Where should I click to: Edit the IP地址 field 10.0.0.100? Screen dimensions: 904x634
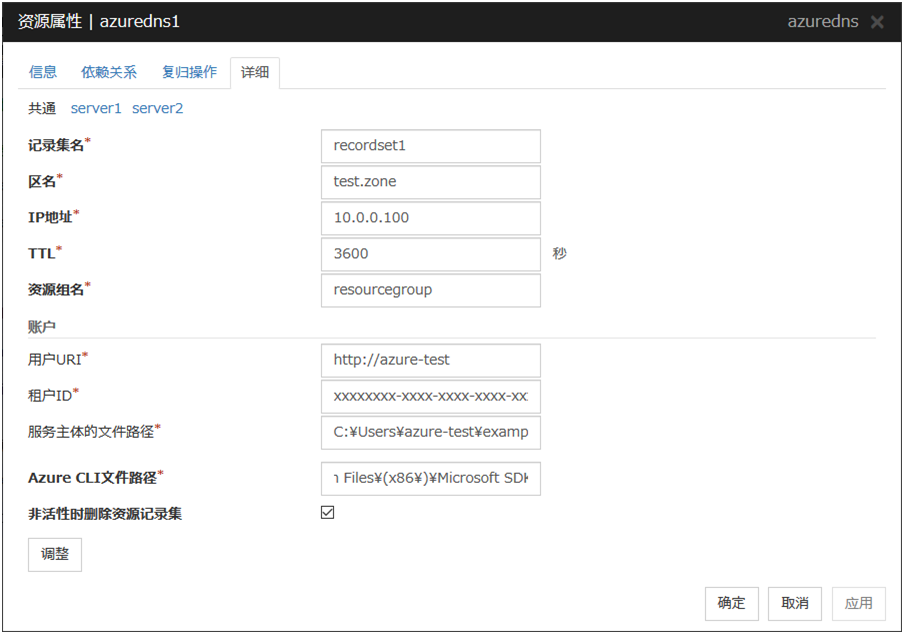pos(430,218)
